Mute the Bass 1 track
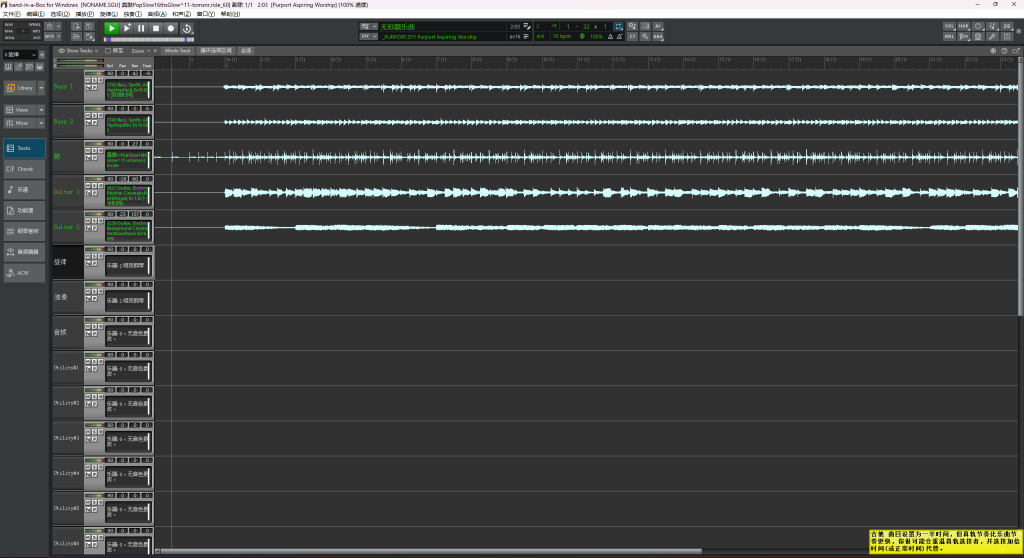 [x=87, y=82]
